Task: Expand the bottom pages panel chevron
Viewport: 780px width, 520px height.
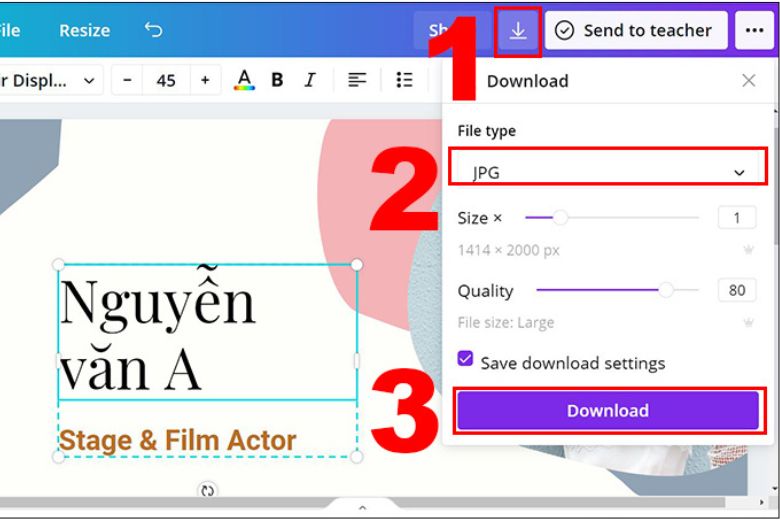Action: 362,508
